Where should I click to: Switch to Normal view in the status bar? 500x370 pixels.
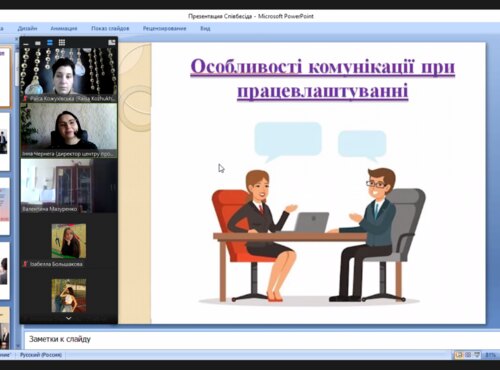coord(459,355)
